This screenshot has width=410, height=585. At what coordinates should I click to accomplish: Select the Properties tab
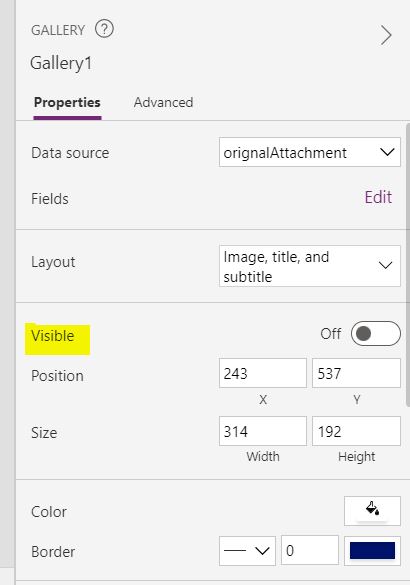(x=67, y=103)
